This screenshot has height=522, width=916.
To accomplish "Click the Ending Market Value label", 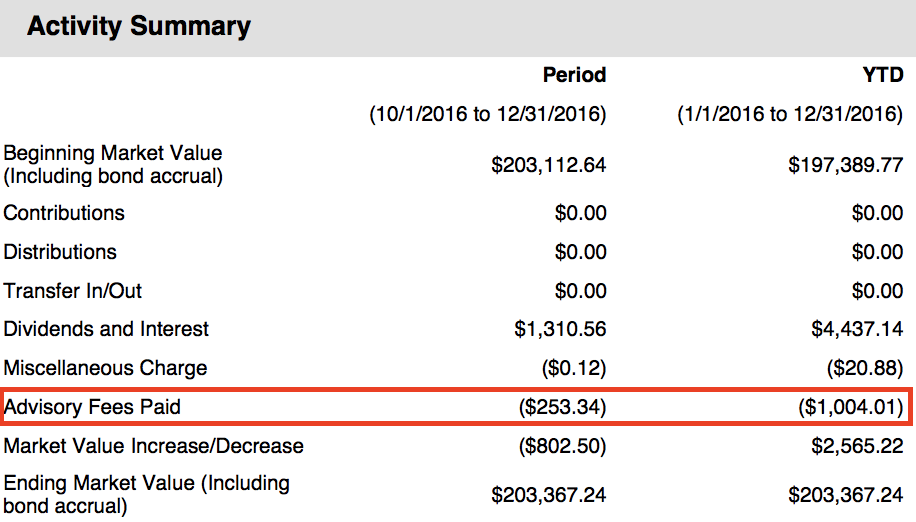I will tap(146, 494).
